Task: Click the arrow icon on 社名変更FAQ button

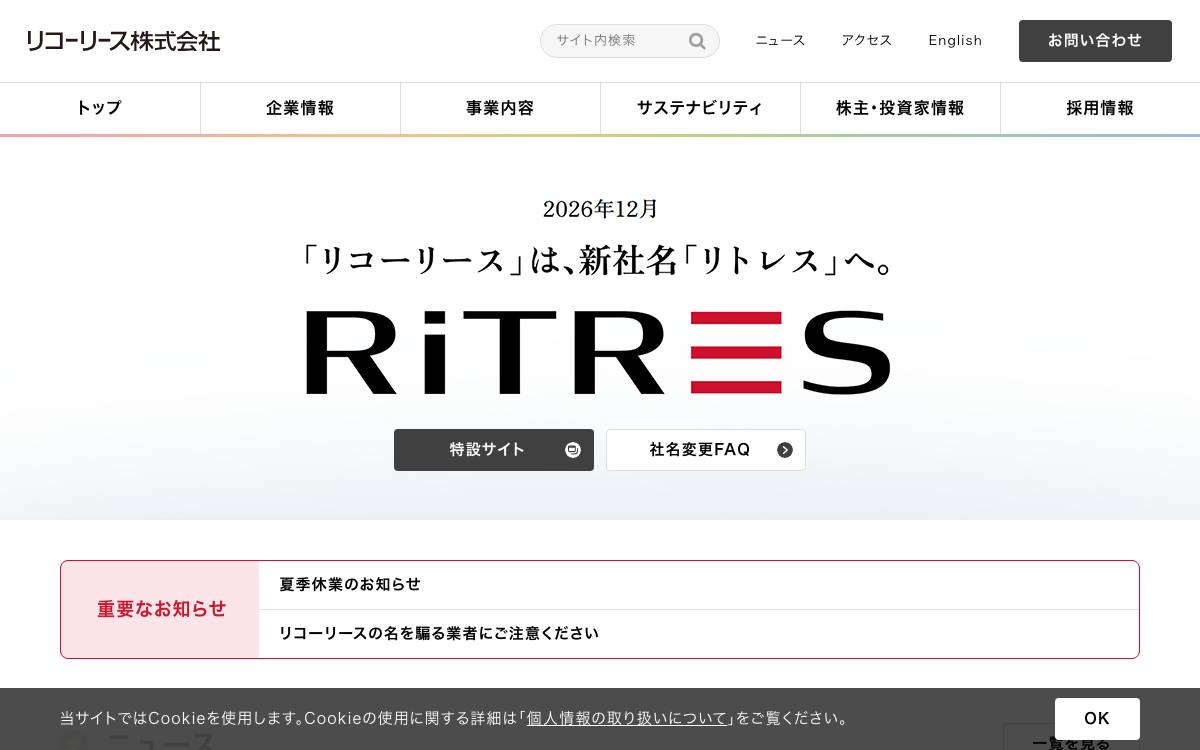Action: point(785,450)
